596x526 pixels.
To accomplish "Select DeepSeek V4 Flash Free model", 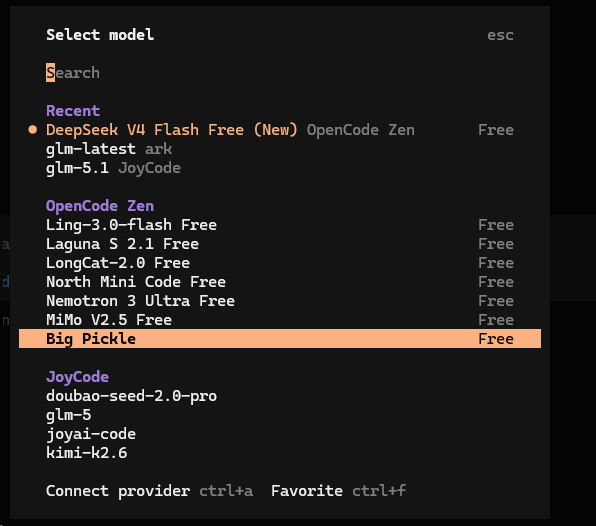I will click(x=280, y=130).
